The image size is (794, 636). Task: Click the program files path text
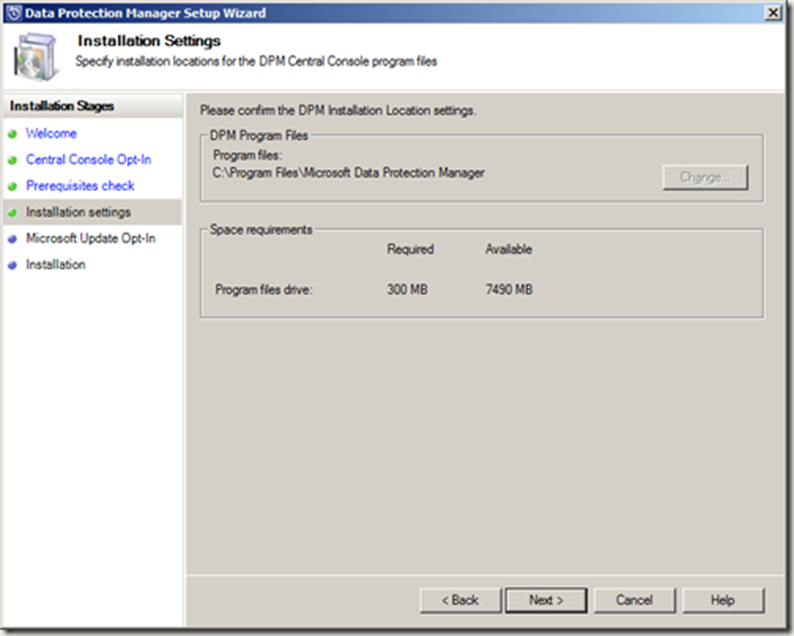click(x=348, y=173)
